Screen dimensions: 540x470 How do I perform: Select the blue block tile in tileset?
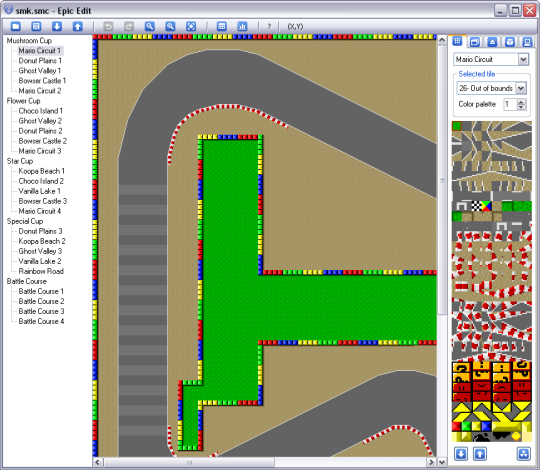(487, 427)
